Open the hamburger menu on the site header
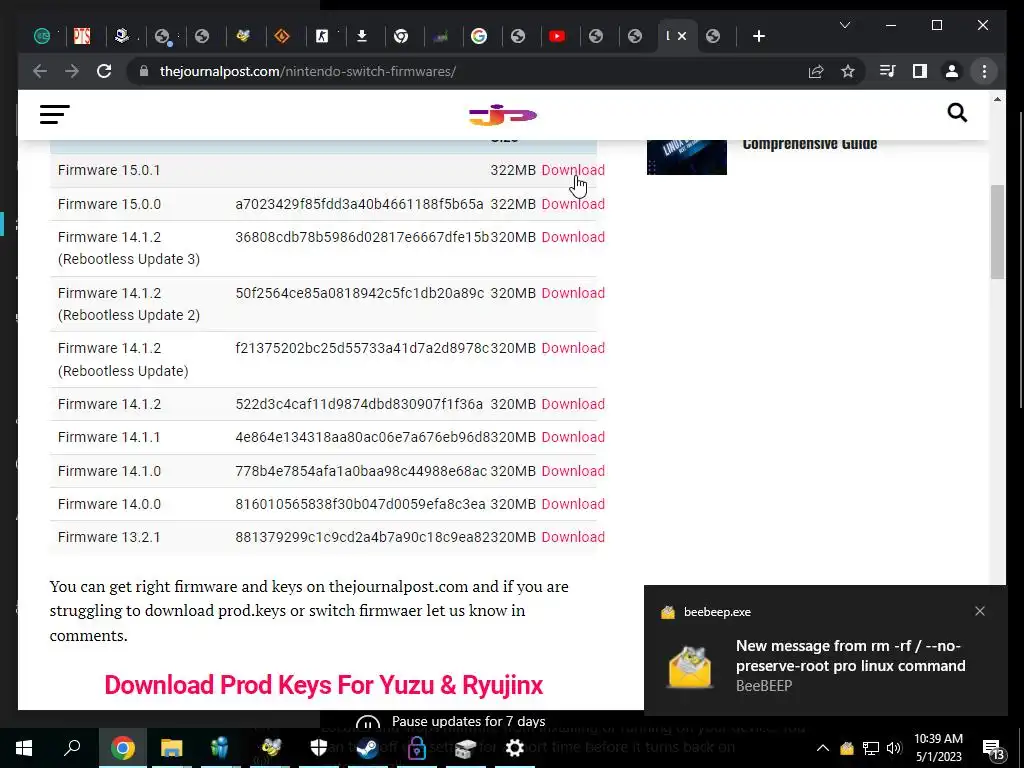Image resolution: width=1024 pixels, height=768 pixels. (x=54, y=114)
